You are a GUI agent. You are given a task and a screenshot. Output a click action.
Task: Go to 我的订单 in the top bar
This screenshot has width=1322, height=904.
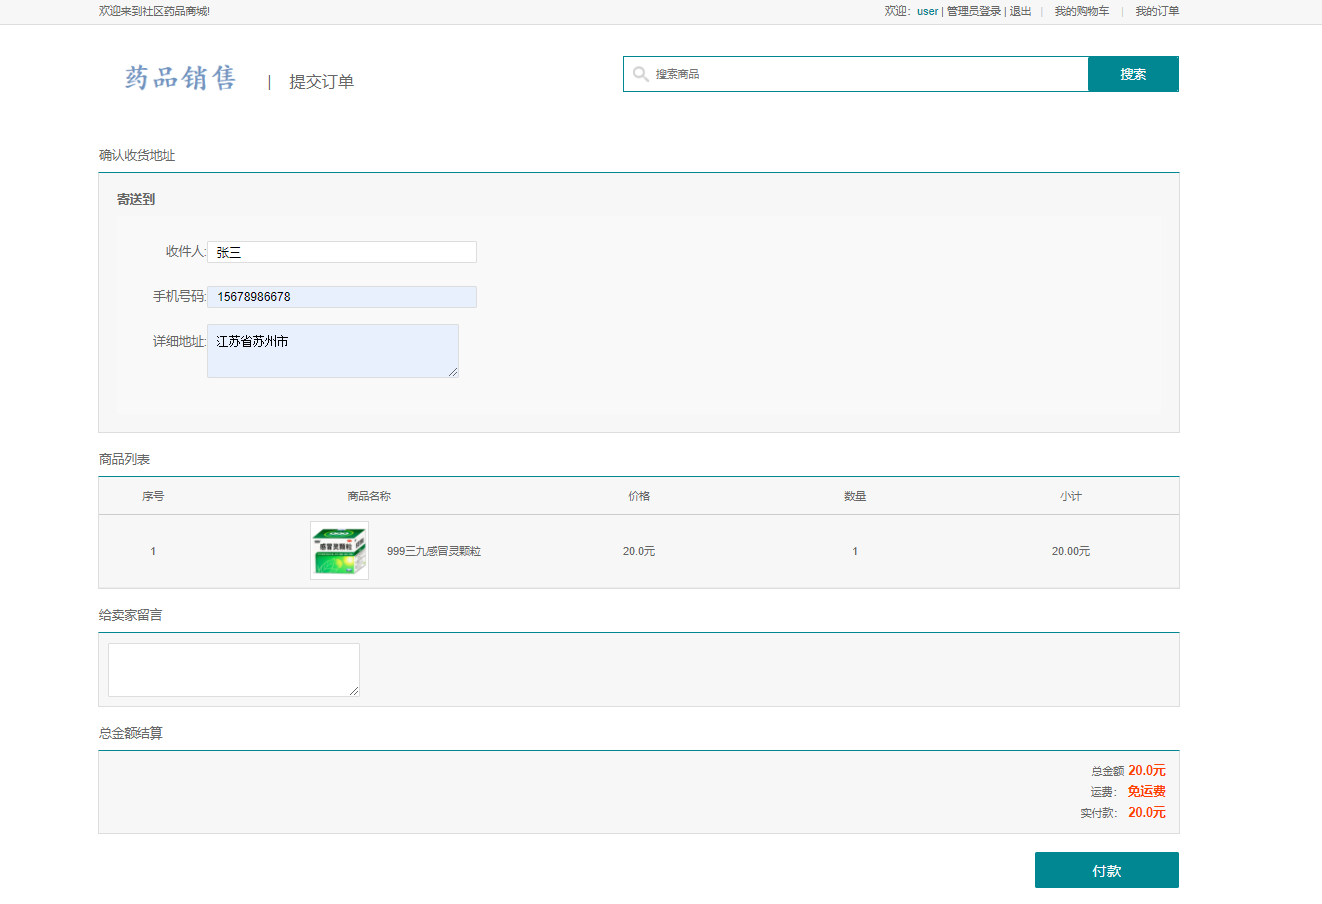tap(1157, 11)
